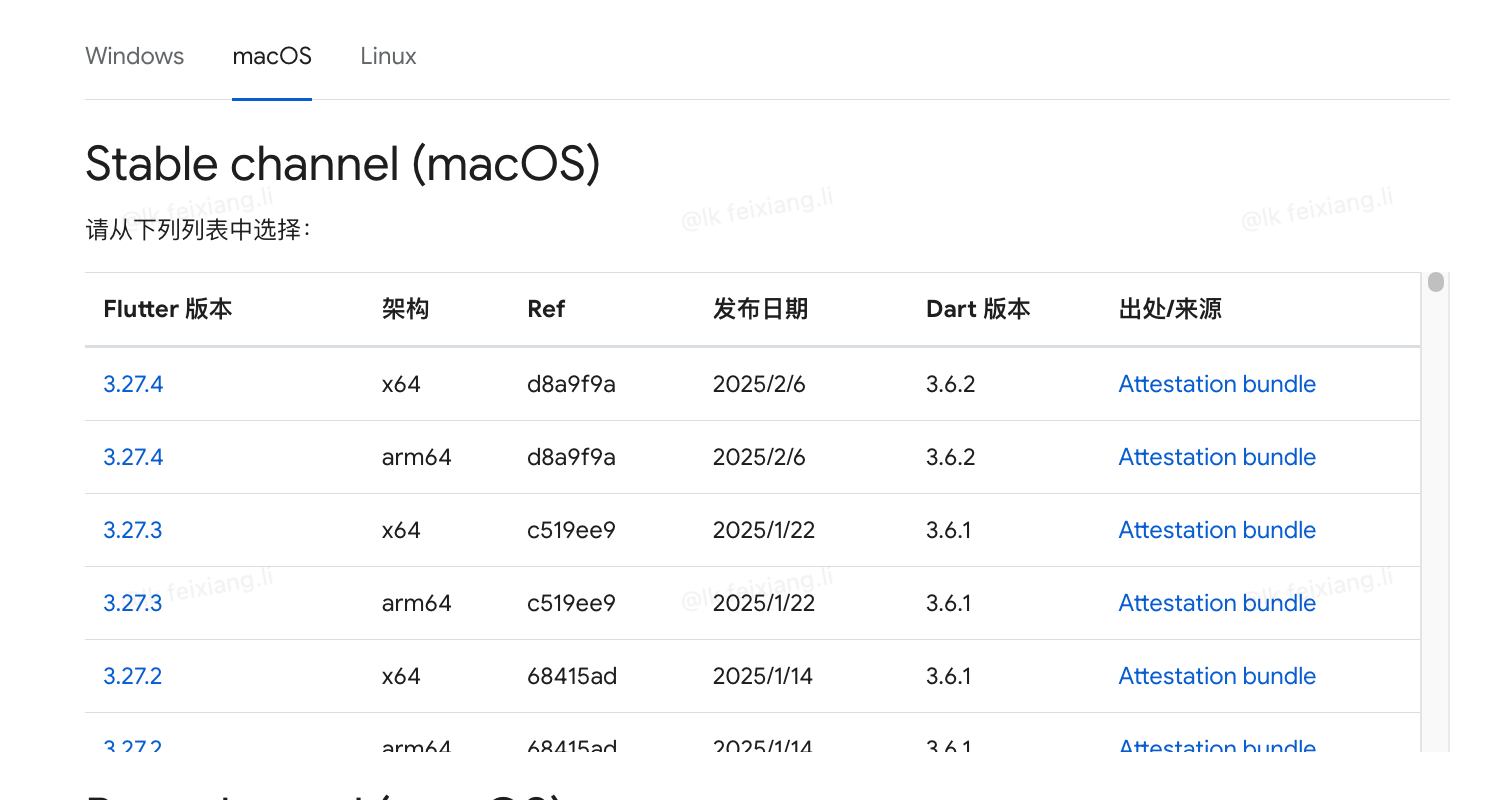Open Attestation bundle for 3.27.2 x64
Viewport: 1496px width, 800px height.
click(1217, 676)
